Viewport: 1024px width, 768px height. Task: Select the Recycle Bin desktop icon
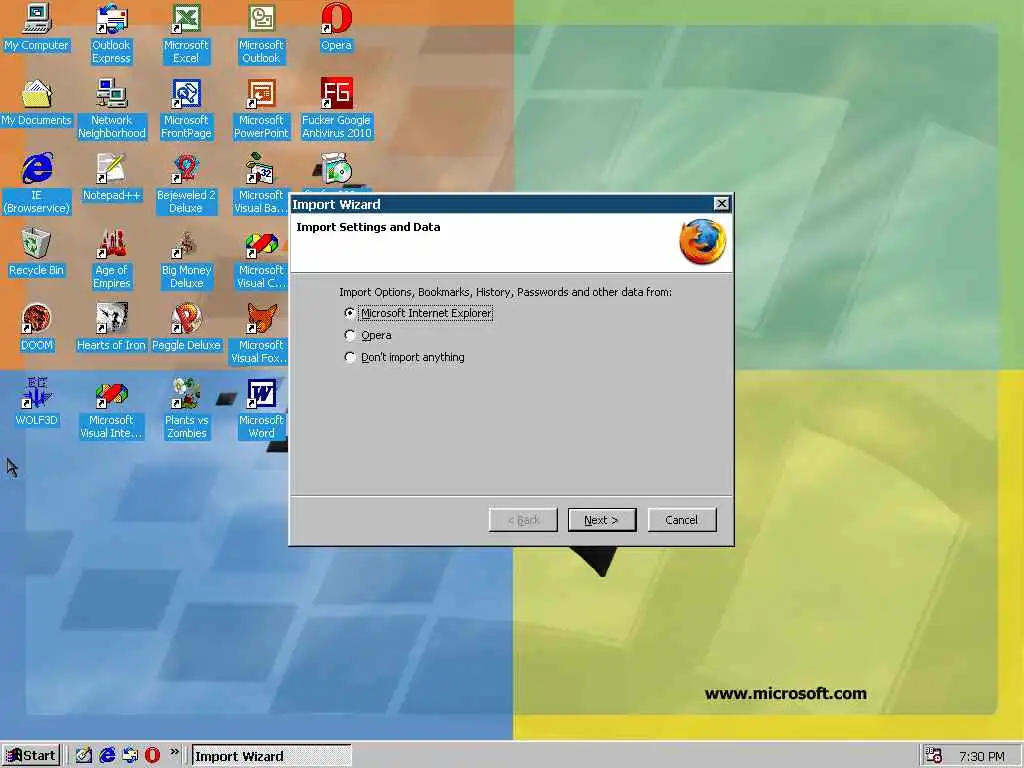pos(37,253)
